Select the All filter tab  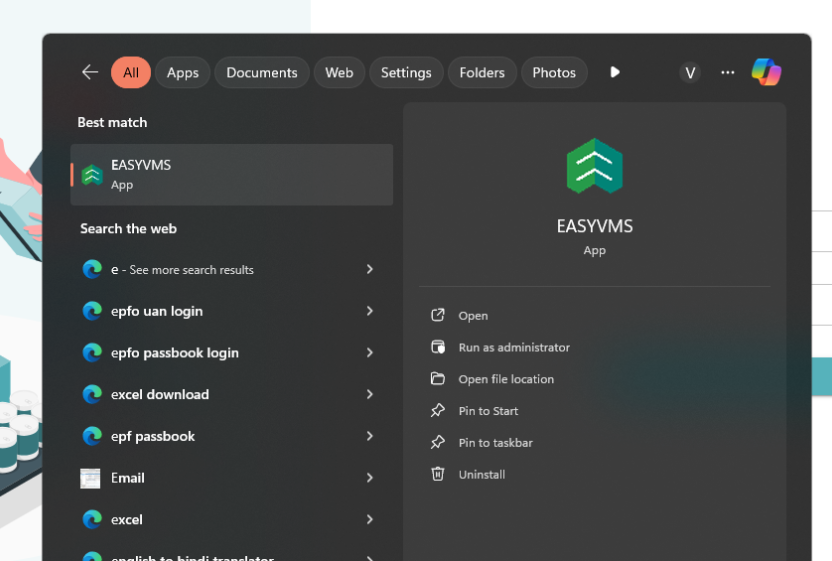pyautogui.click(x=131, y=73)
